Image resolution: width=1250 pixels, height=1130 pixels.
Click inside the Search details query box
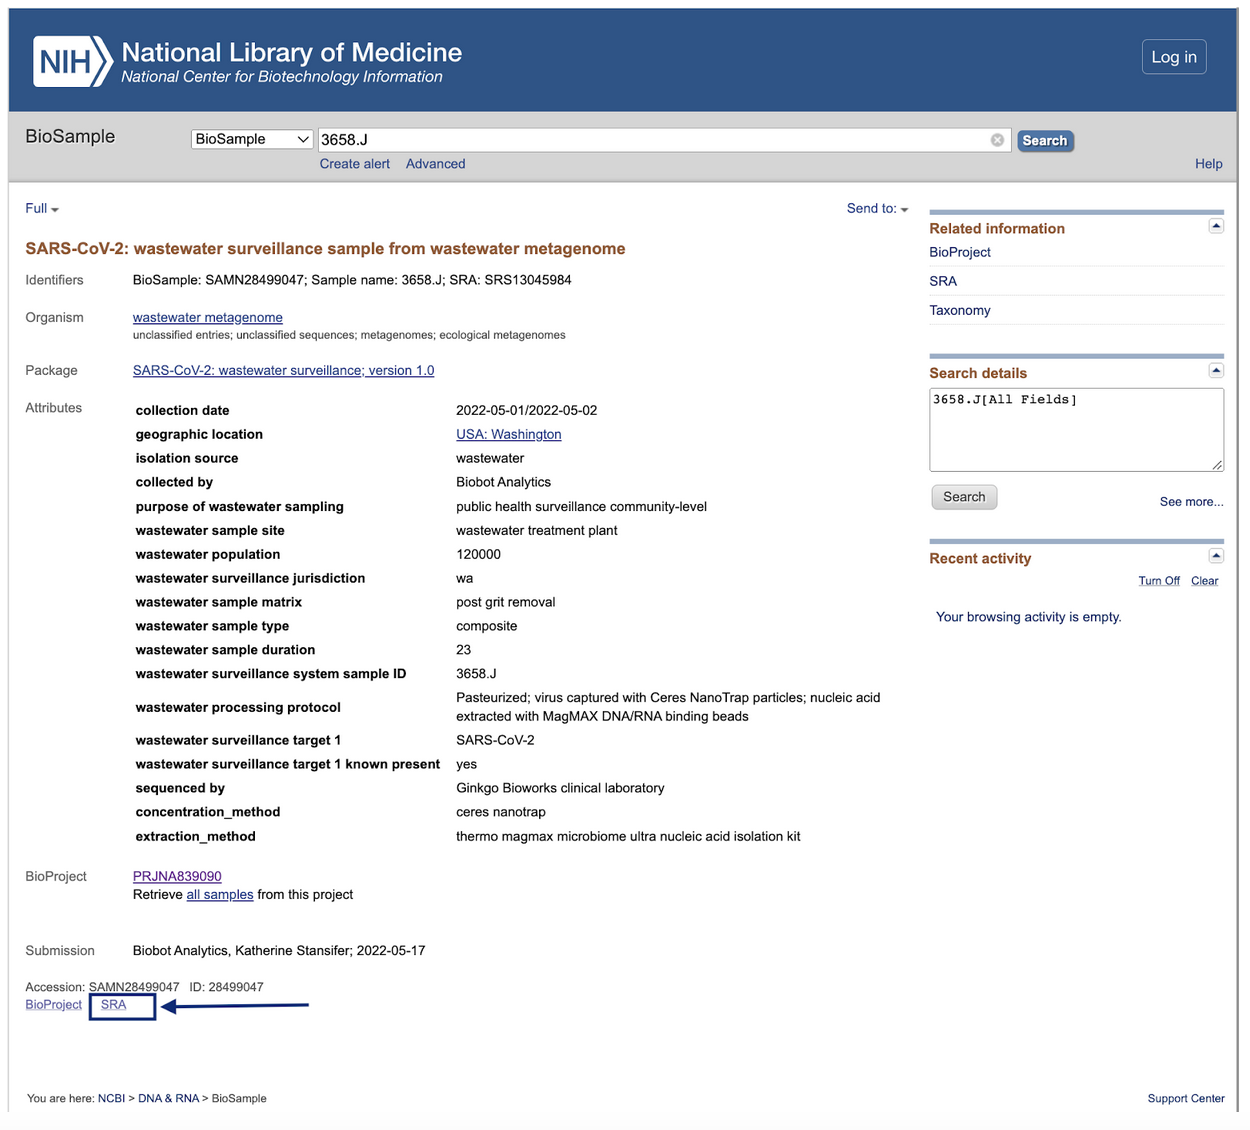(1076, 429)
